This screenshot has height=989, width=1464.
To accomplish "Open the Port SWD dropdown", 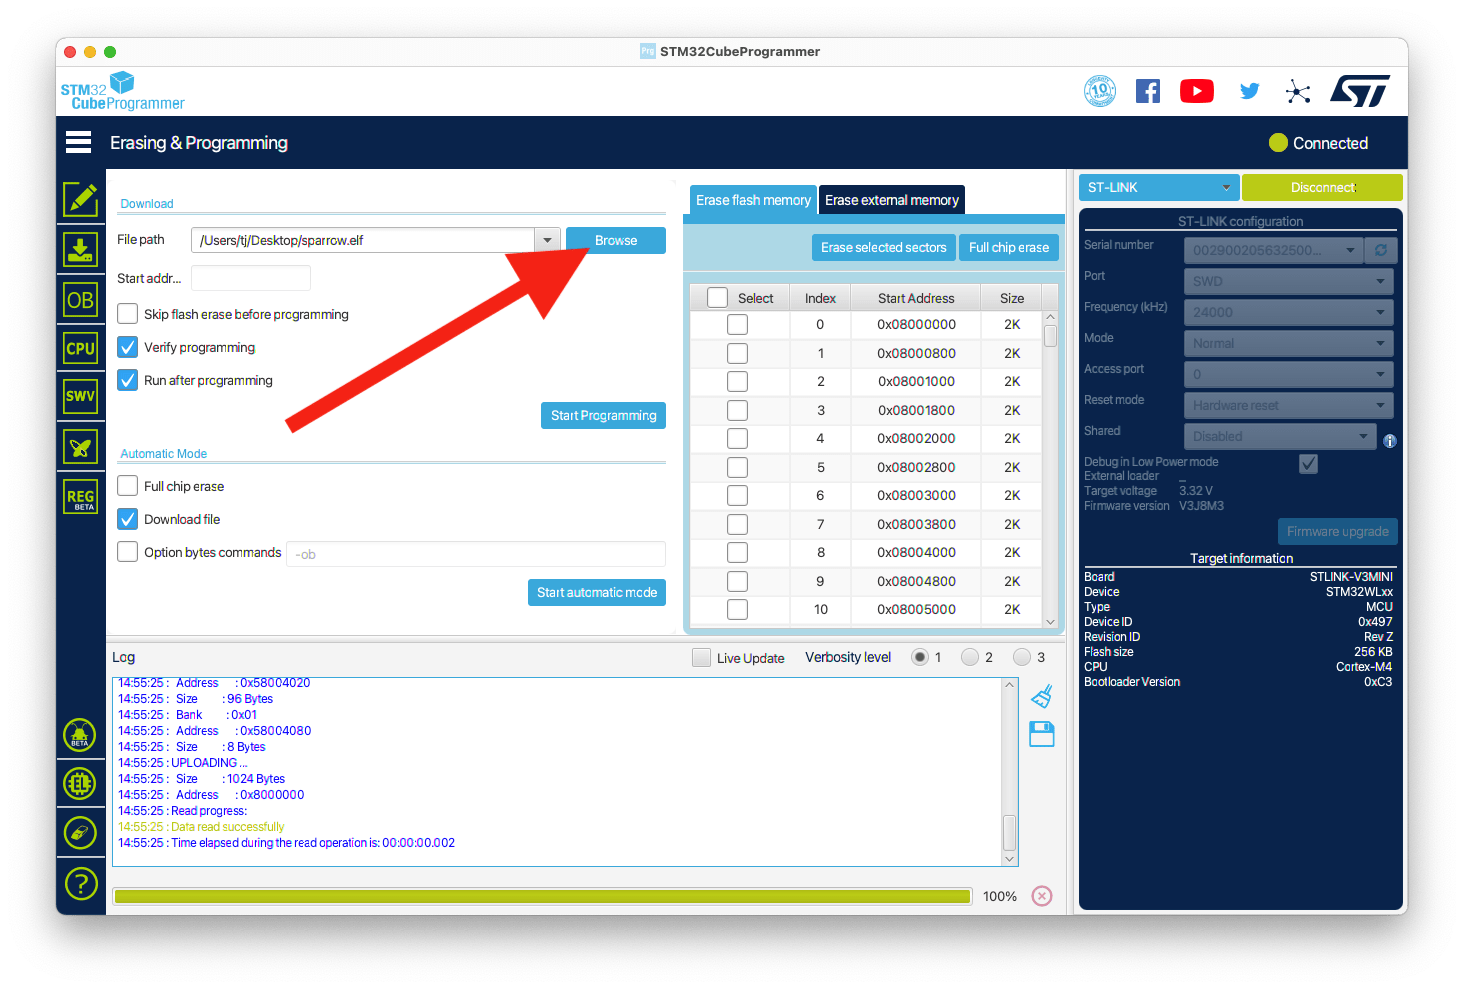I will click(x=1289, y=281).
